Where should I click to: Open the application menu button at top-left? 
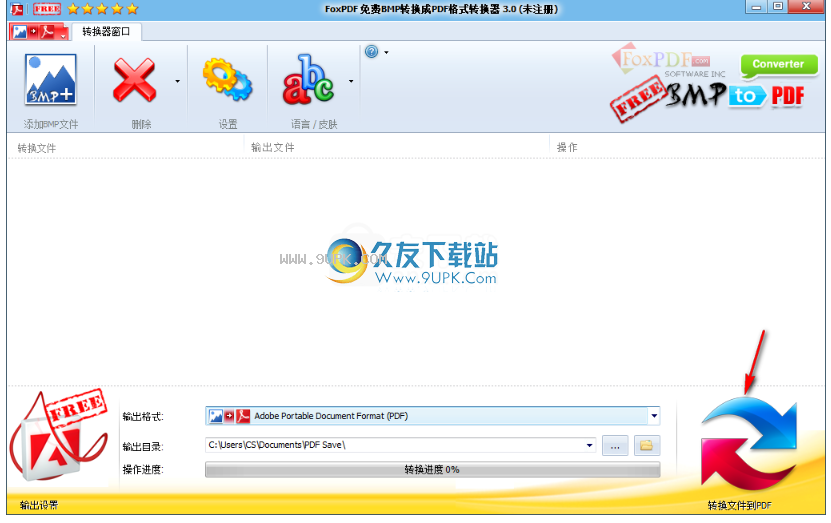tap(39, 32)
